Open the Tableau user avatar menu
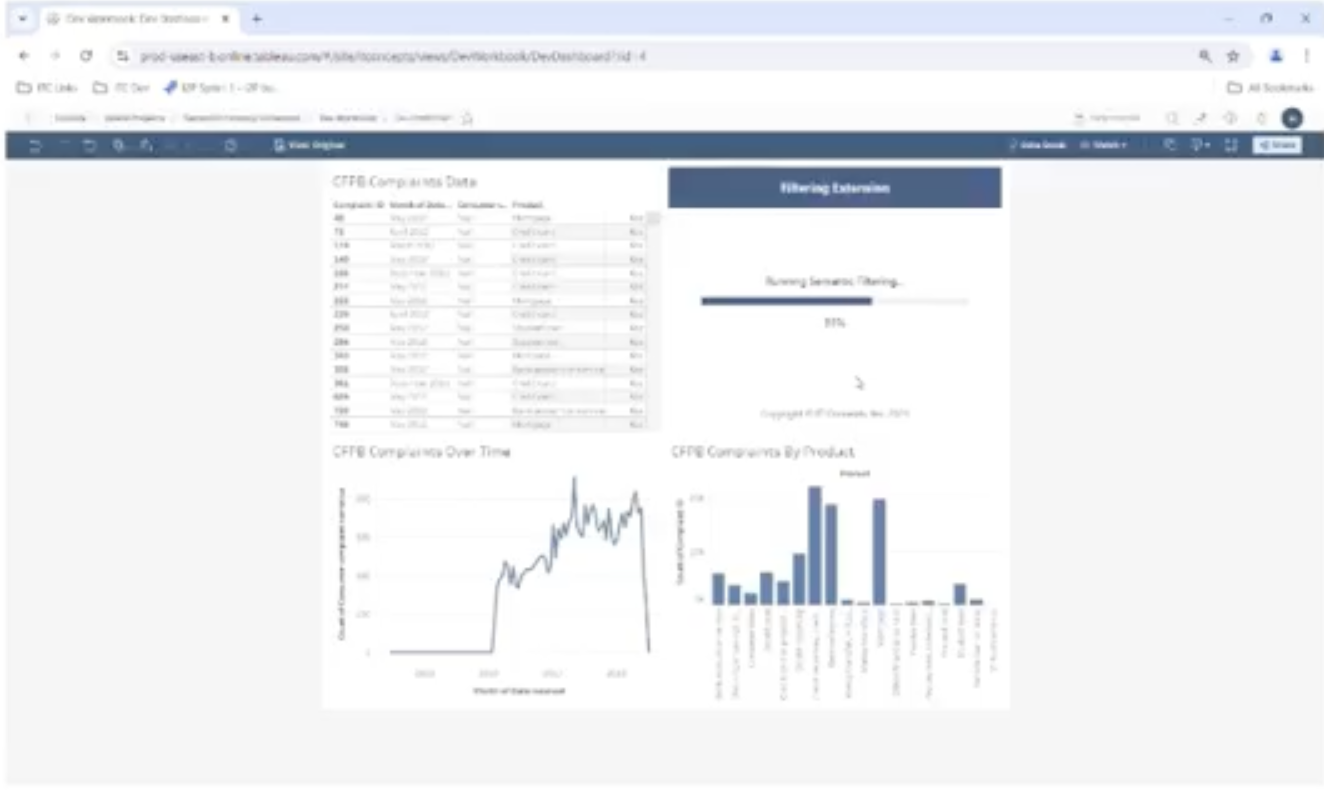Image resolution: width=1324 pixels, height=792 pixels. [1292, 118]
